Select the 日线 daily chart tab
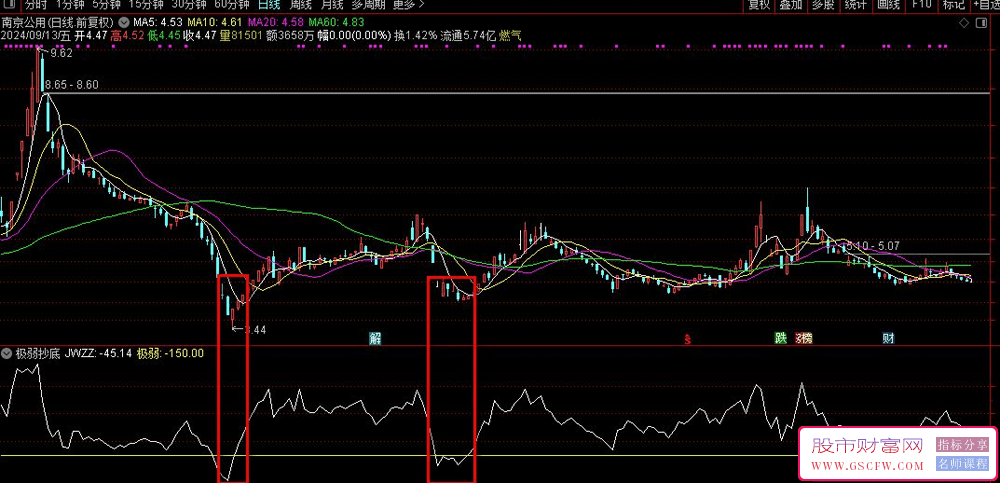 268,4
